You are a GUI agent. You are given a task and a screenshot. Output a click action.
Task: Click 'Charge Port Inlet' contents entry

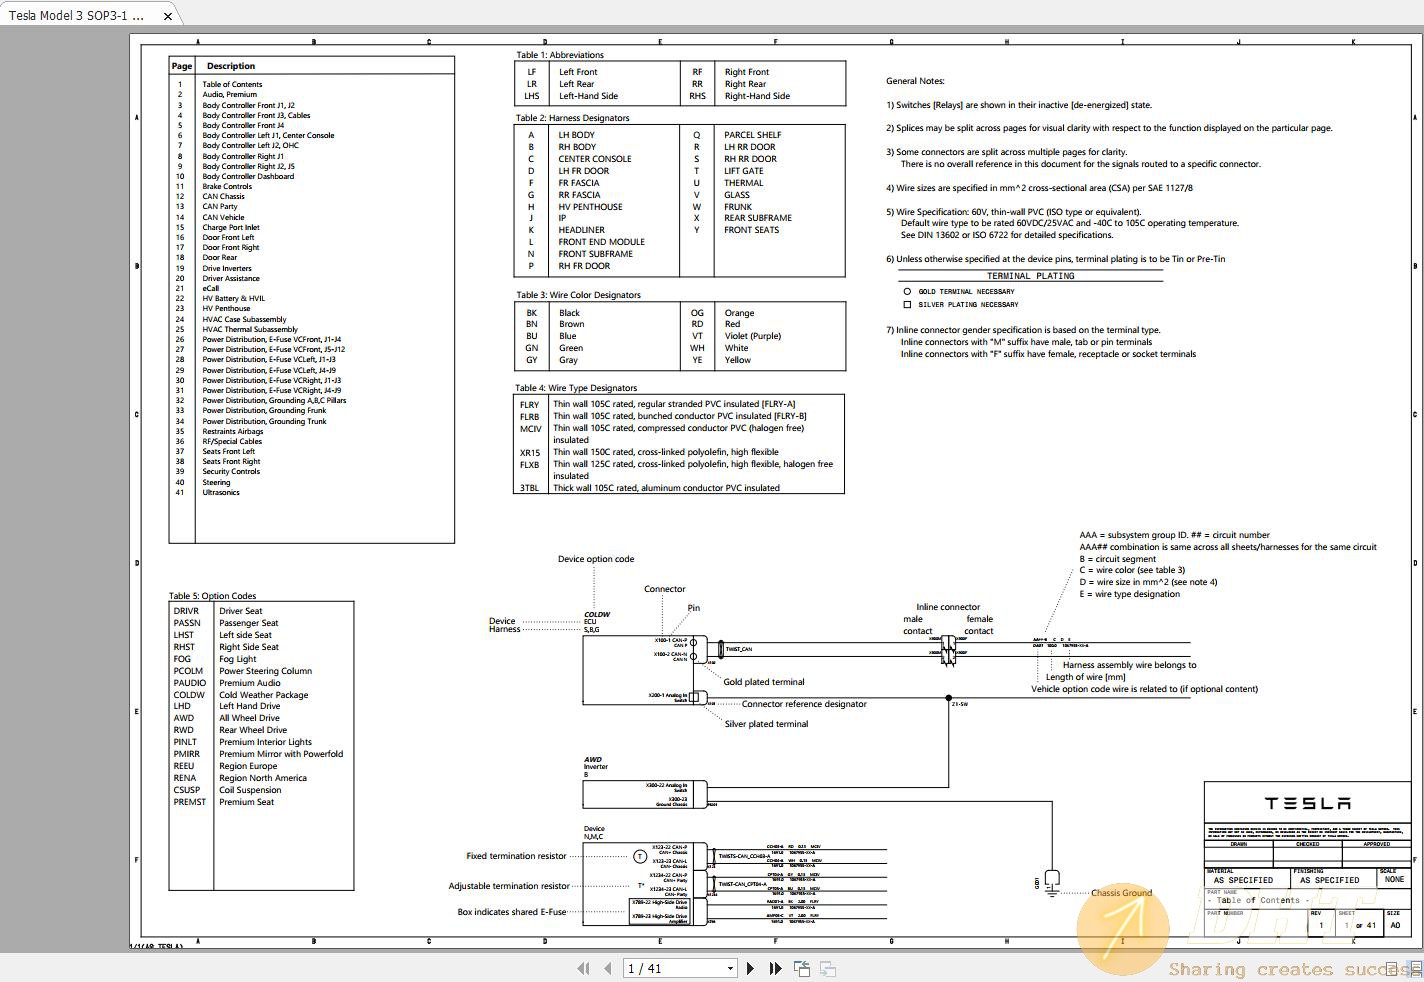pyautogui.click(x=231, y=227)
